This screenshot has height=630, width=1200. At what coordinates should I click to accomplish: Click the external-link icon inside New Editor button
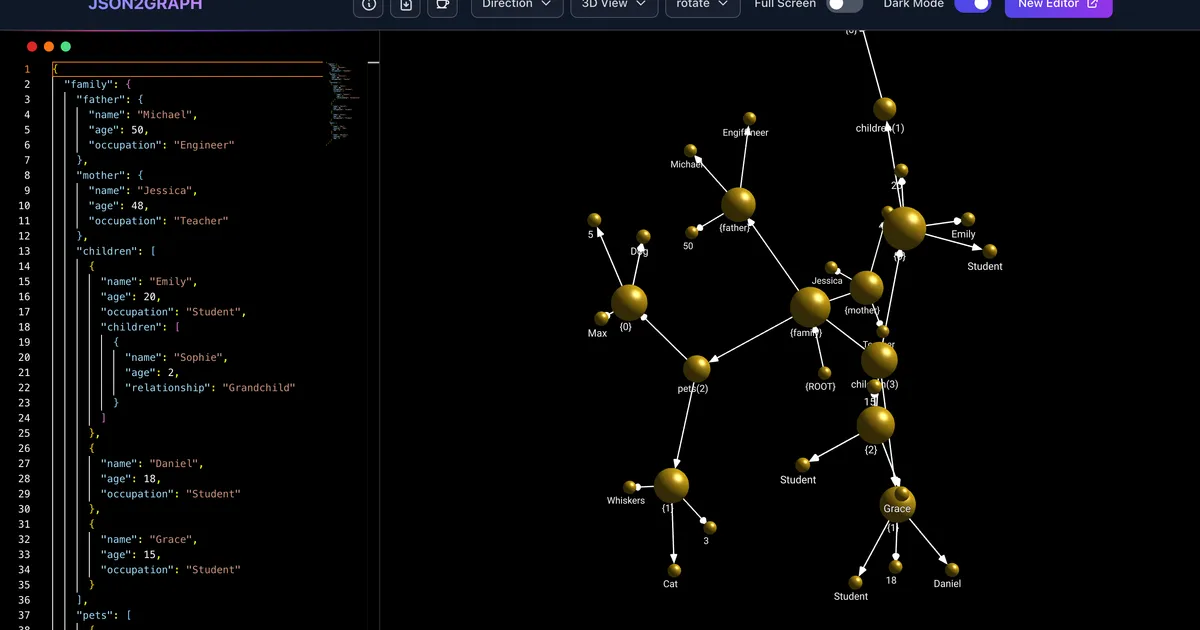point(1090,5)
